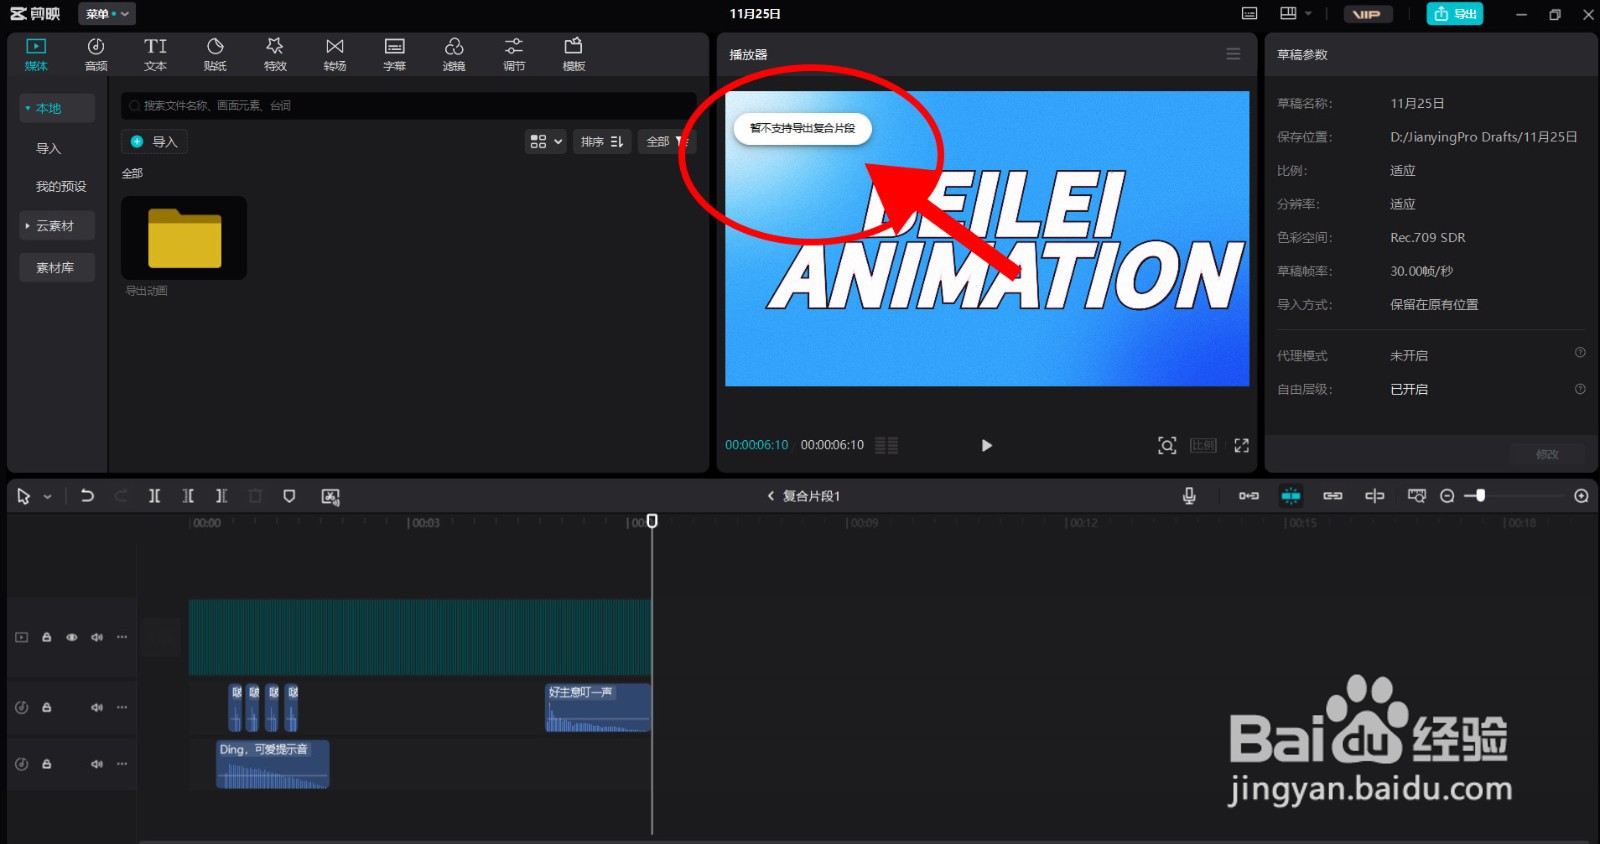Click the preview focus zoom icon

[1167, 446]
